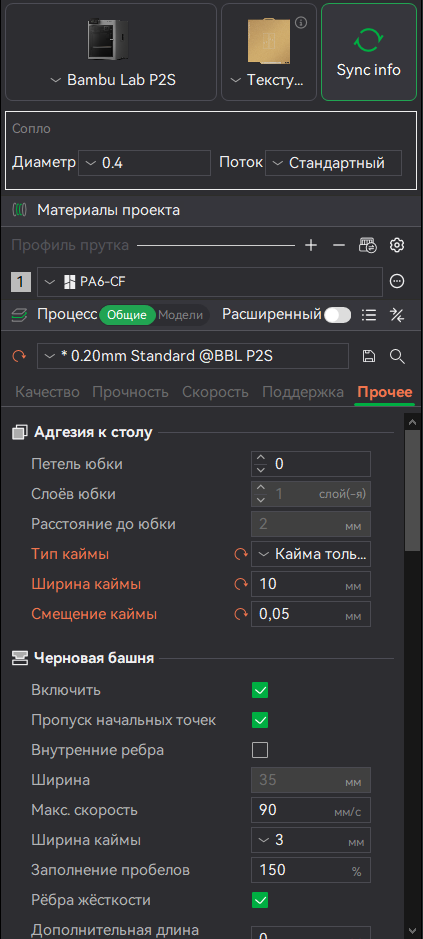Open the 0.20mm Standard @BBL P2S preset dropdown
Image resolution: width=423 pixels, height=939 pixels.
click(x=193, y=356)
